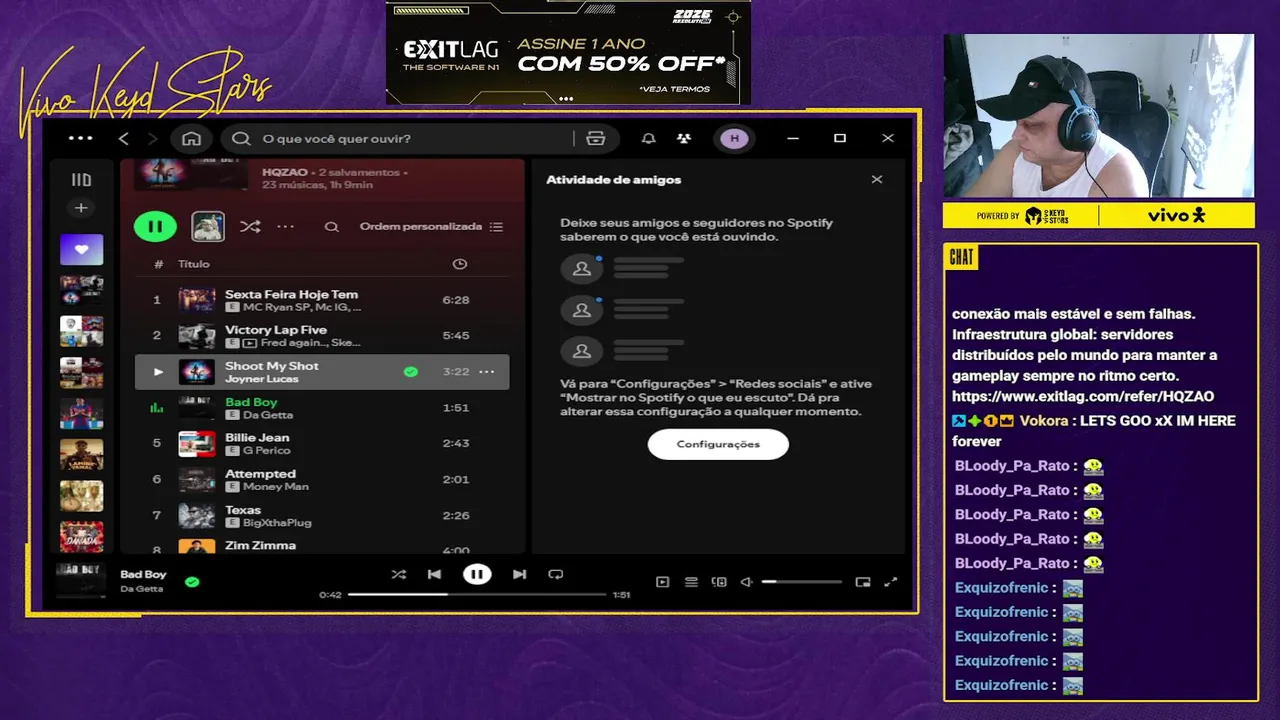1280x720 pixels.
Task: Open the Liked Songs heart tile
Action: pyautogui.click(x=81, y=249)
